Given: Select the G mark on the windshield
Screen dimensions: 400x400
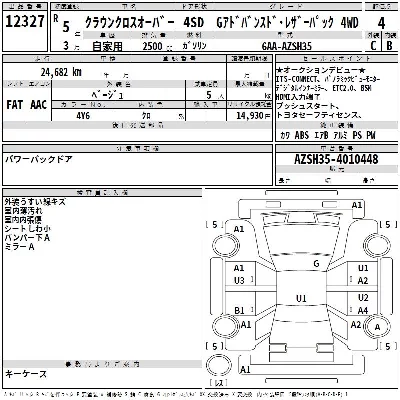Looking at the screenshot, I should [316, 264].
